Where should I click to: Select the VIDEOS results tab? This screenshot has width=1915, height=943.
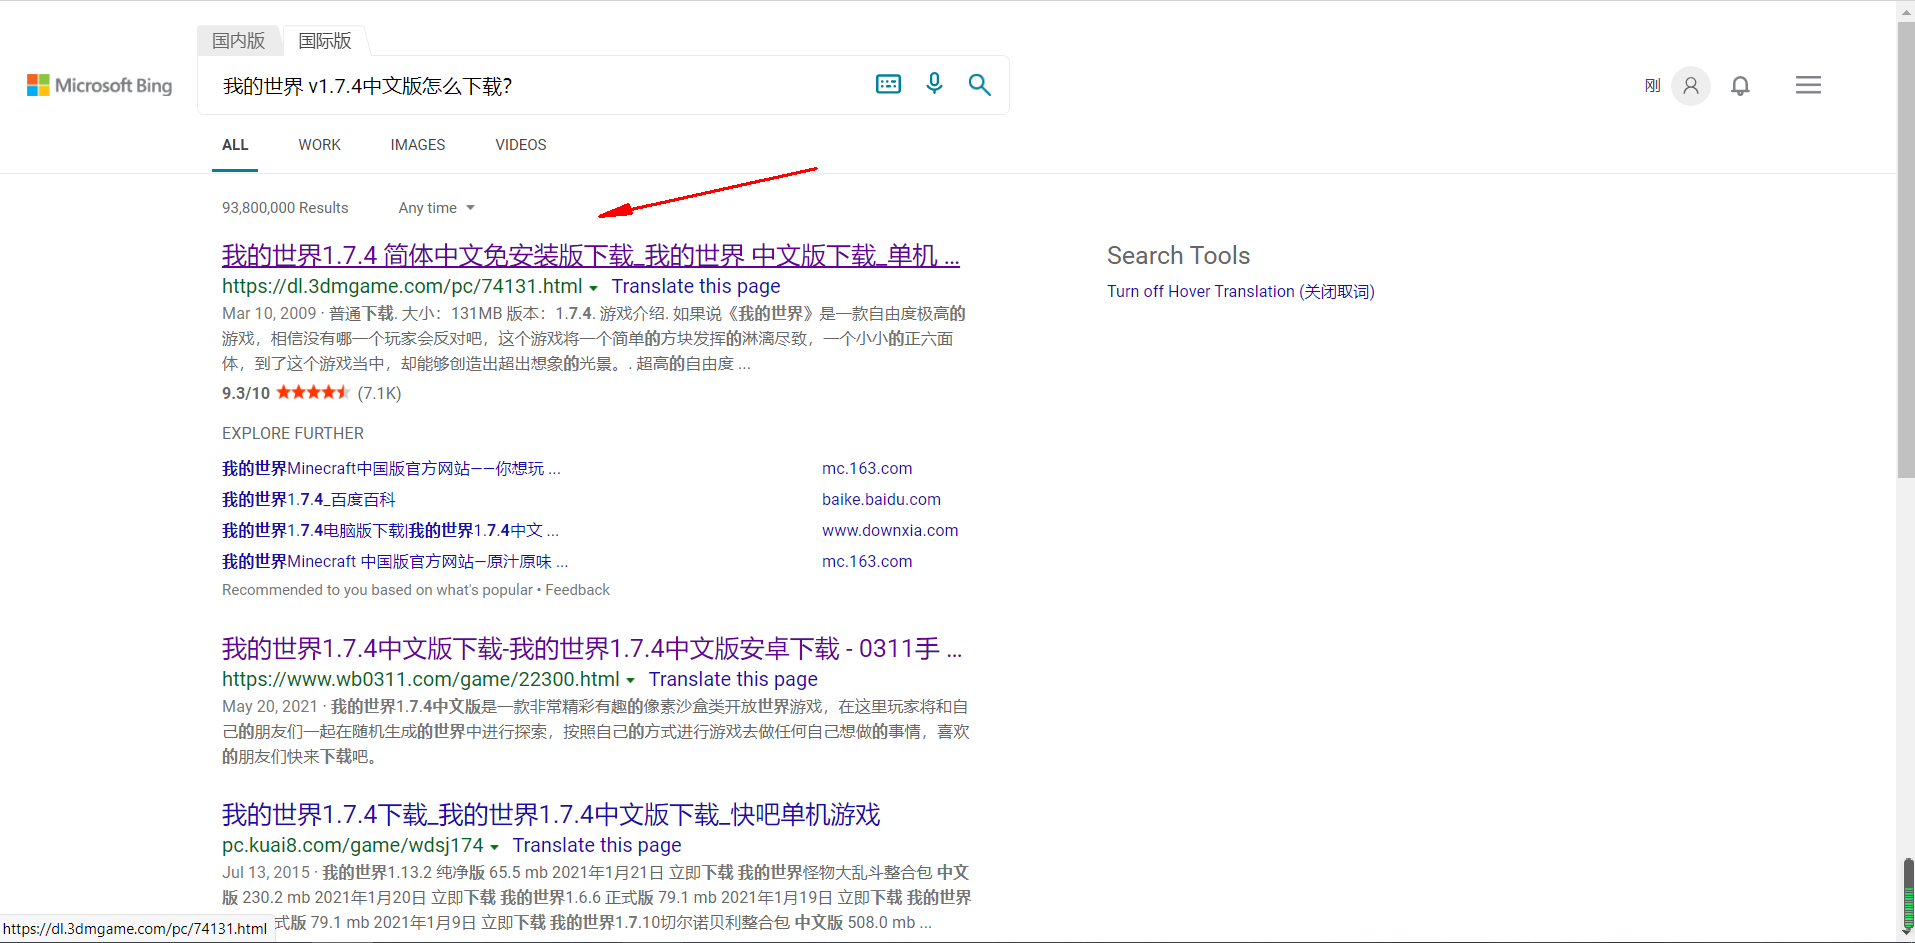pos(521,145)
